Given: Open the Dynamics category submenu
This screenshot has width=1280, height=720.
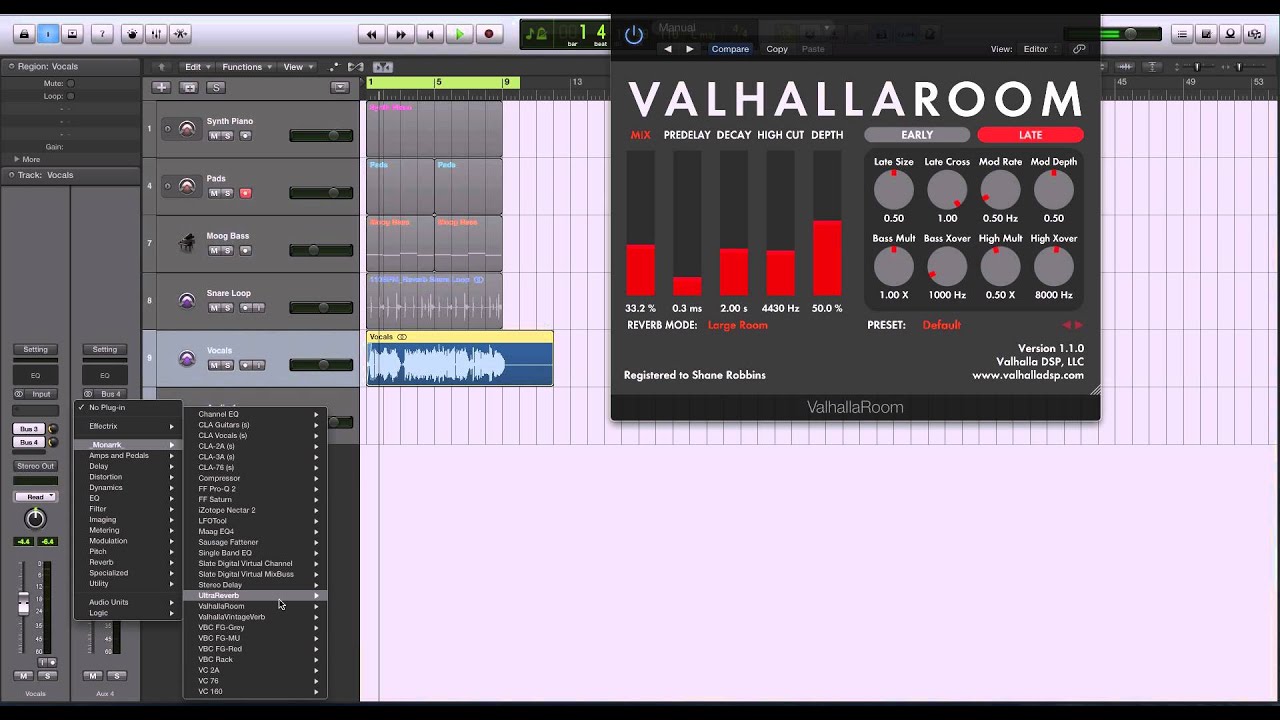Looking at the screenshot, I should tap(128, 487).
